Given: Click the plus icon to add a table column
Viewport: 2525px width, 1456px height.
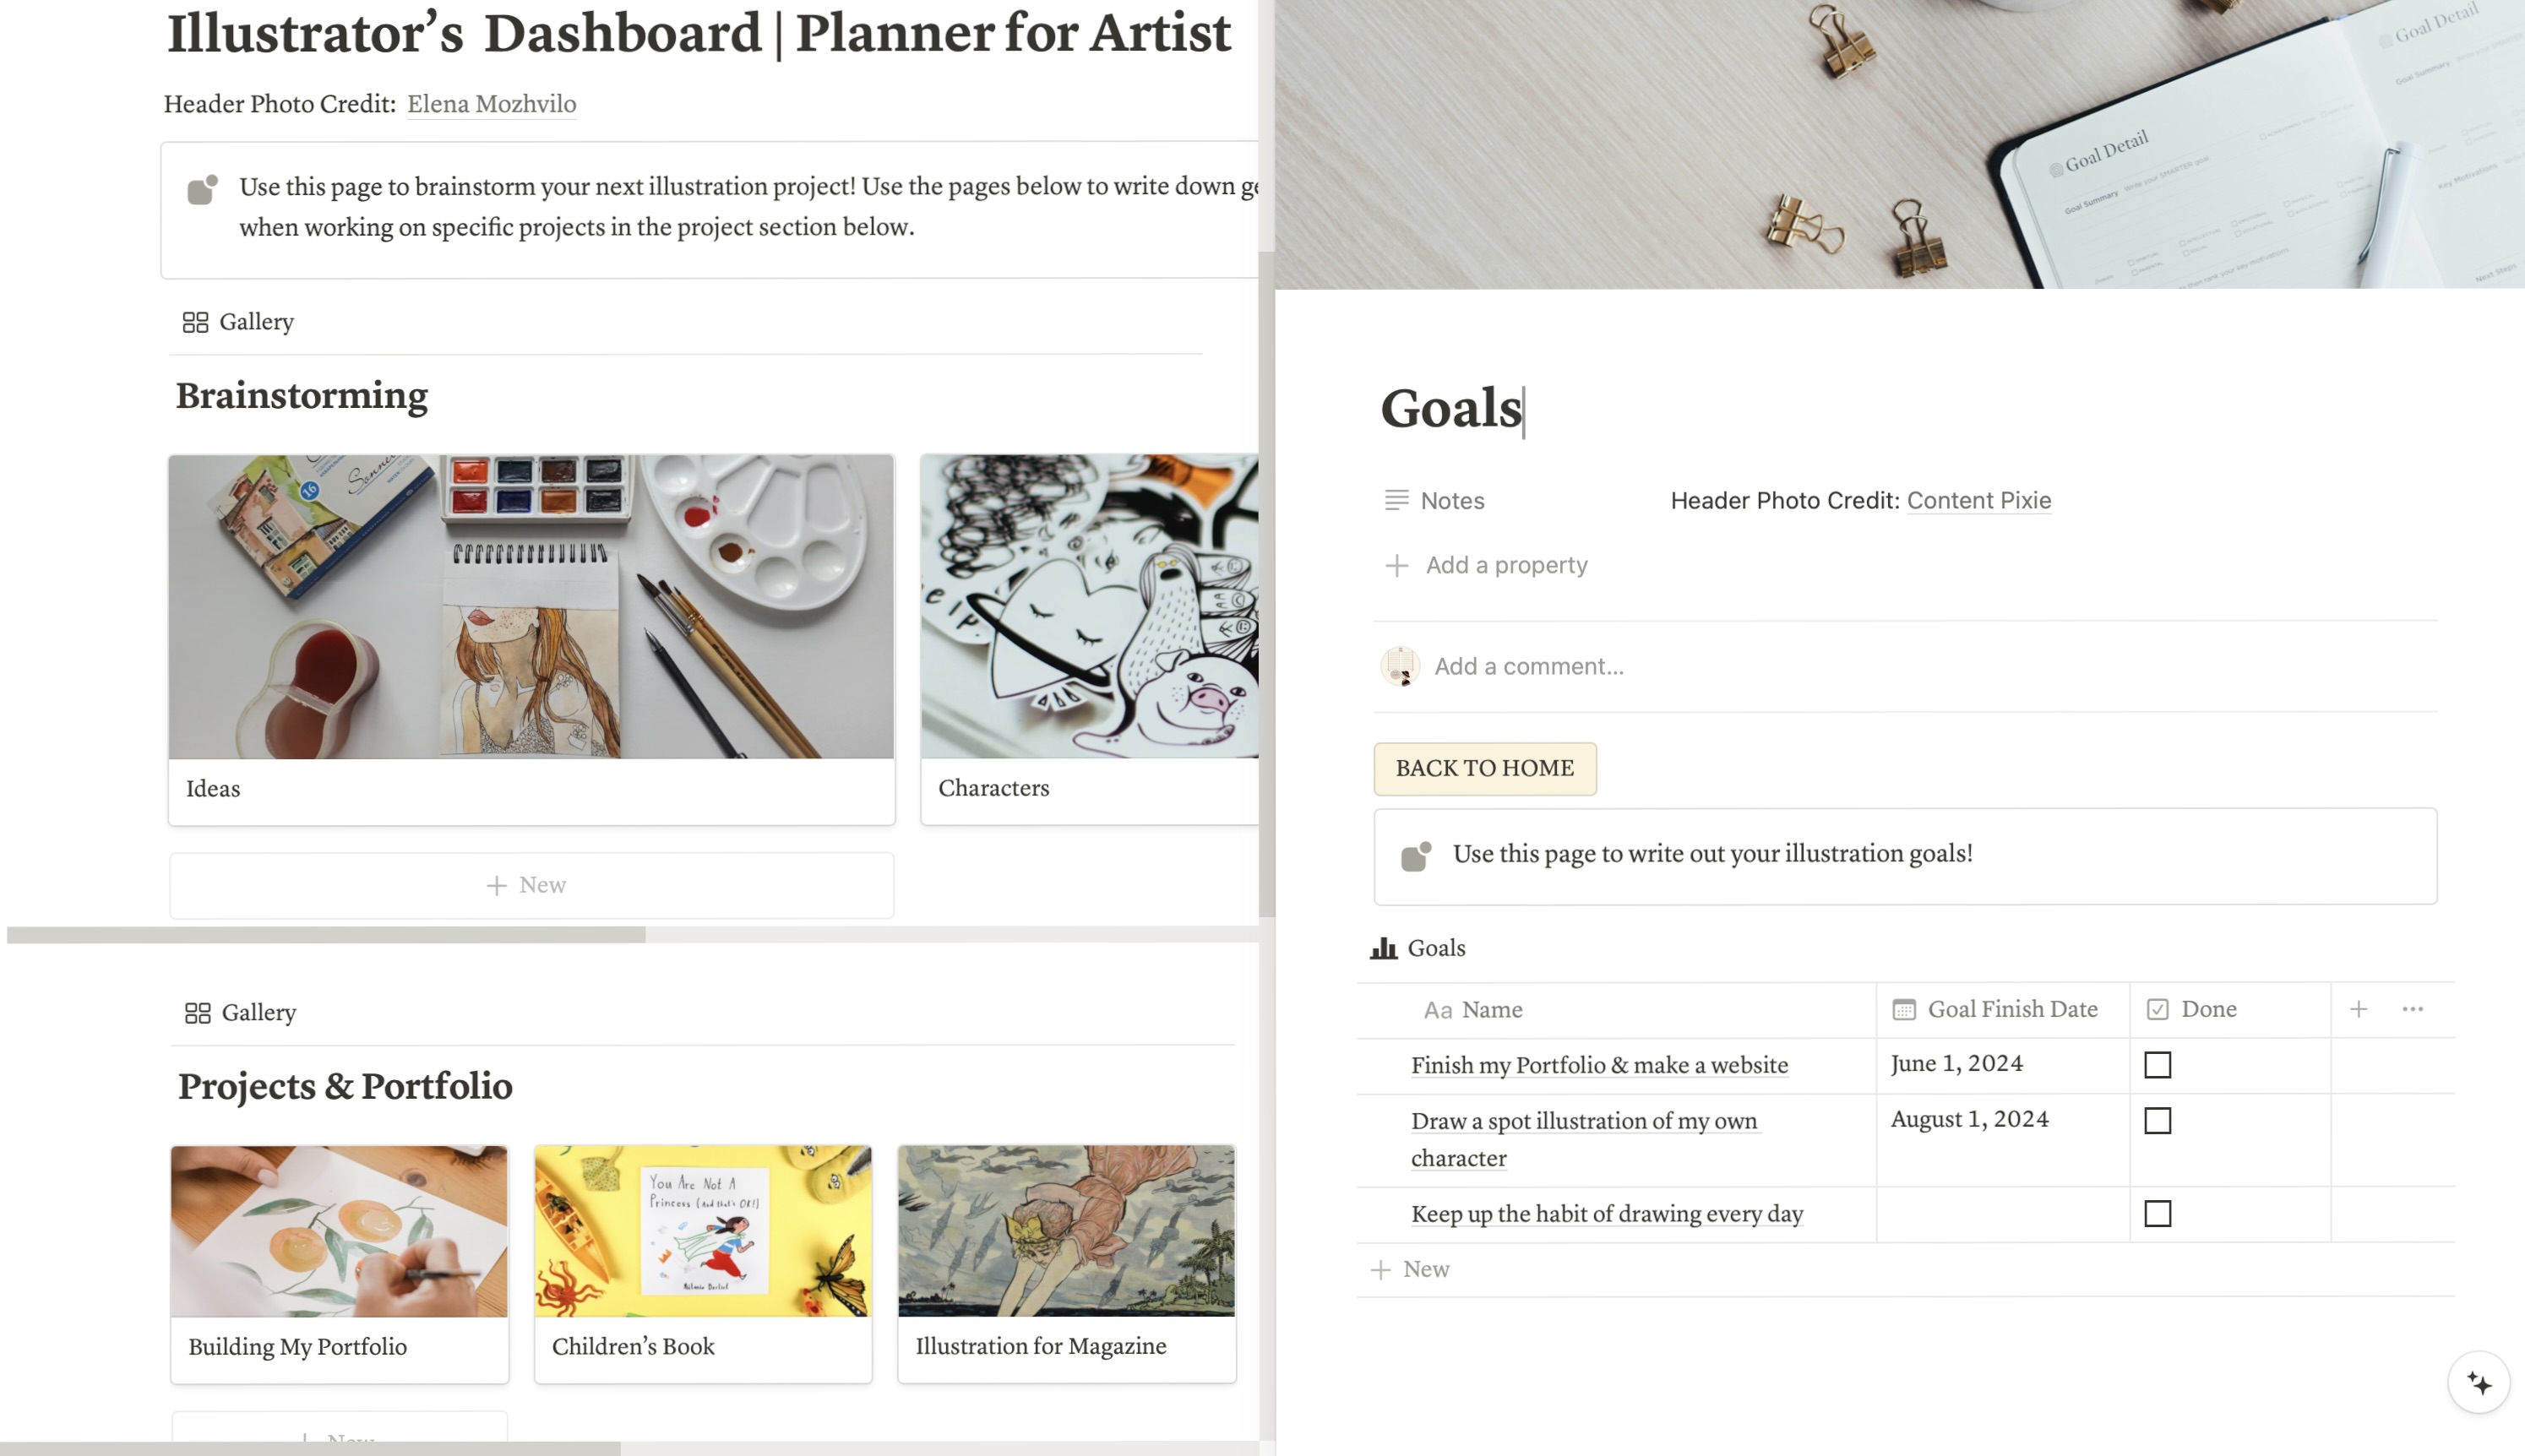Looking at the screenshot, I should point(2359,1009).
